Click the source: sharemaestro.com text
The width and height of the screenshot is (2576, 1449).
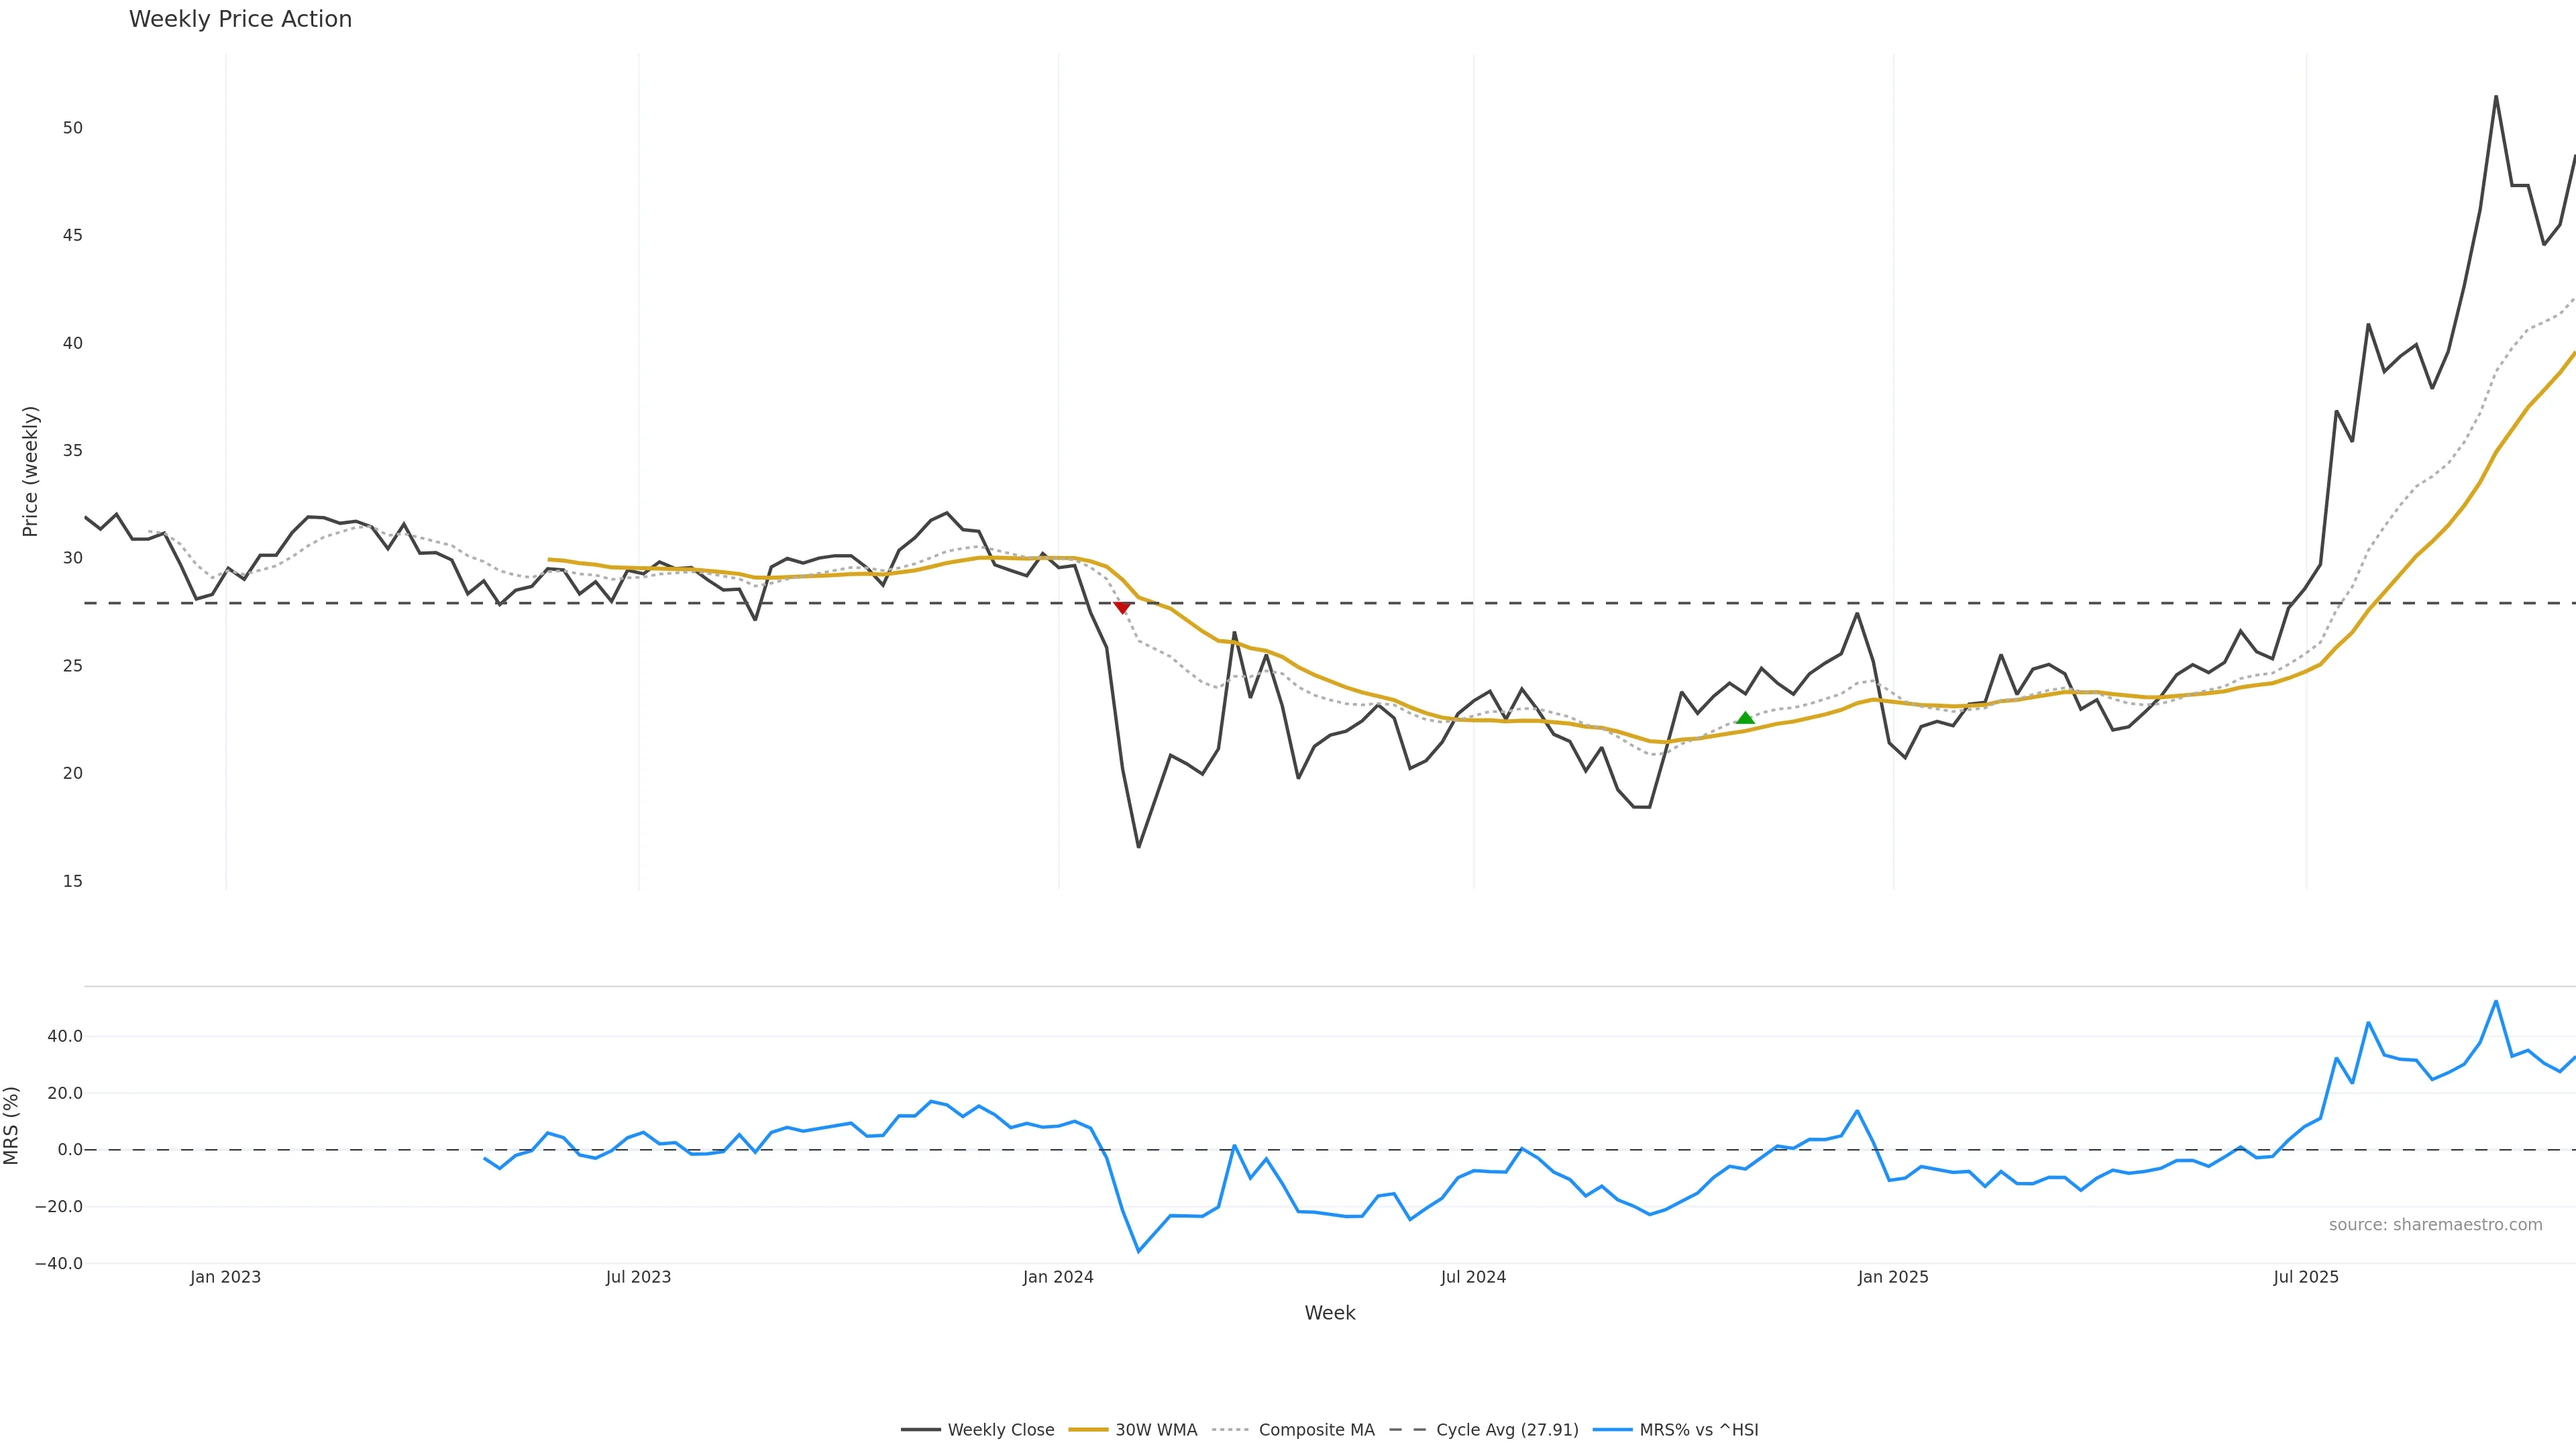pyautogui.click(x=2435, y=1225)
